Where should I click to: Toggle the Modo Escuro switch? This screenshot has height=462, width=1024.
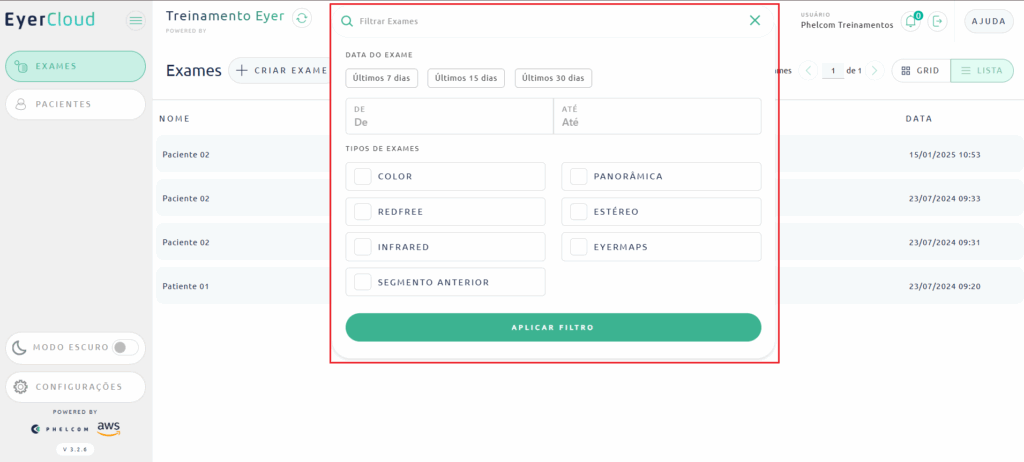(x=125, y=348)
